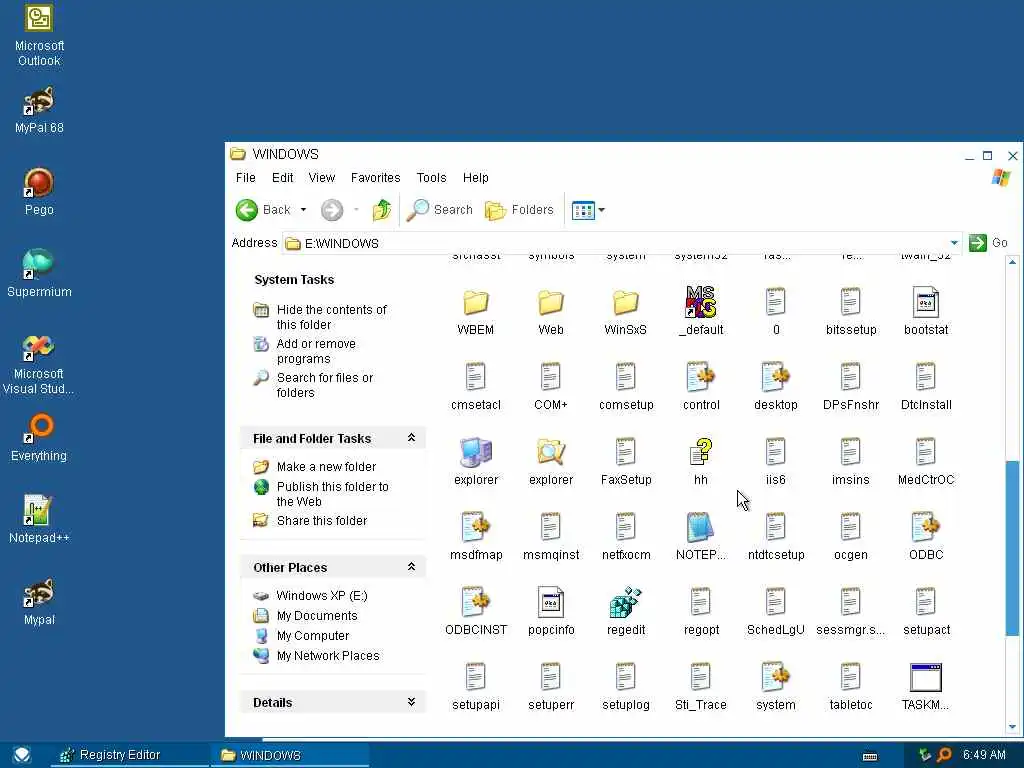Click the Back button
The image size is (1024, 768).
click(x=263, y=210)
